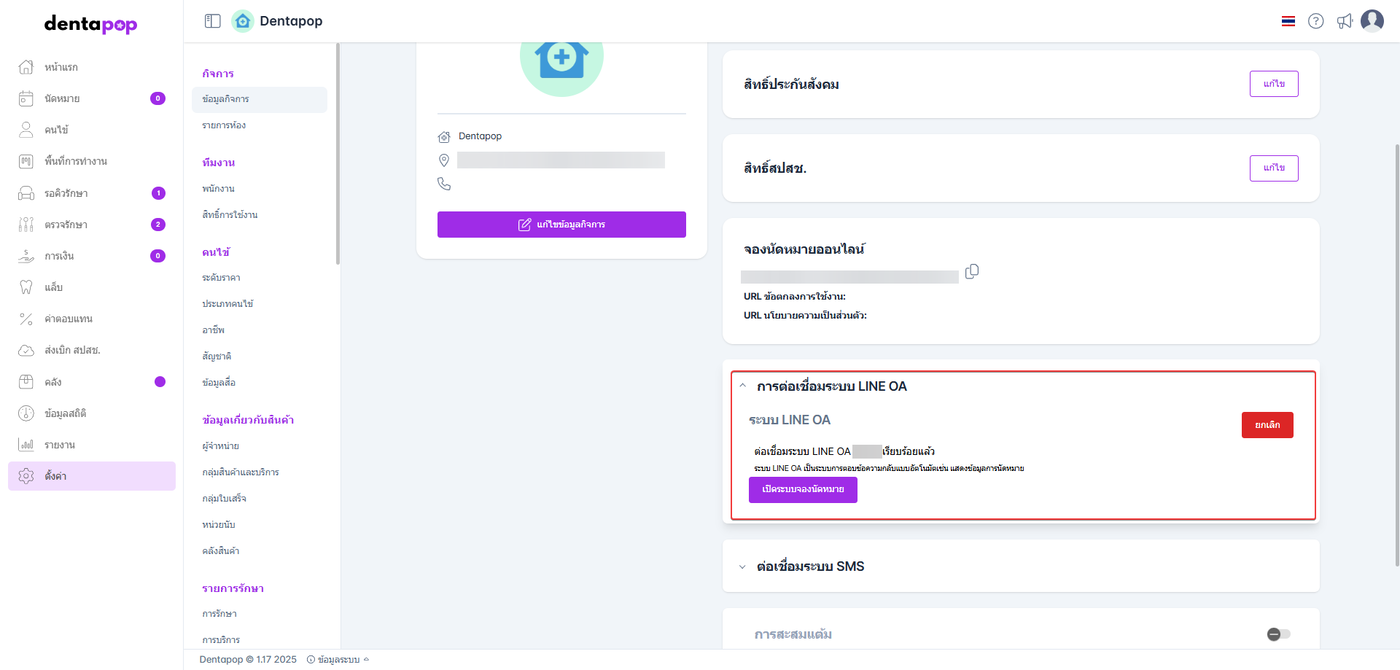This screenshot has height=670, width=1400.
Task: Open ระดับราคา settings page
Action: pyautogui.click(x=220, y=277)
